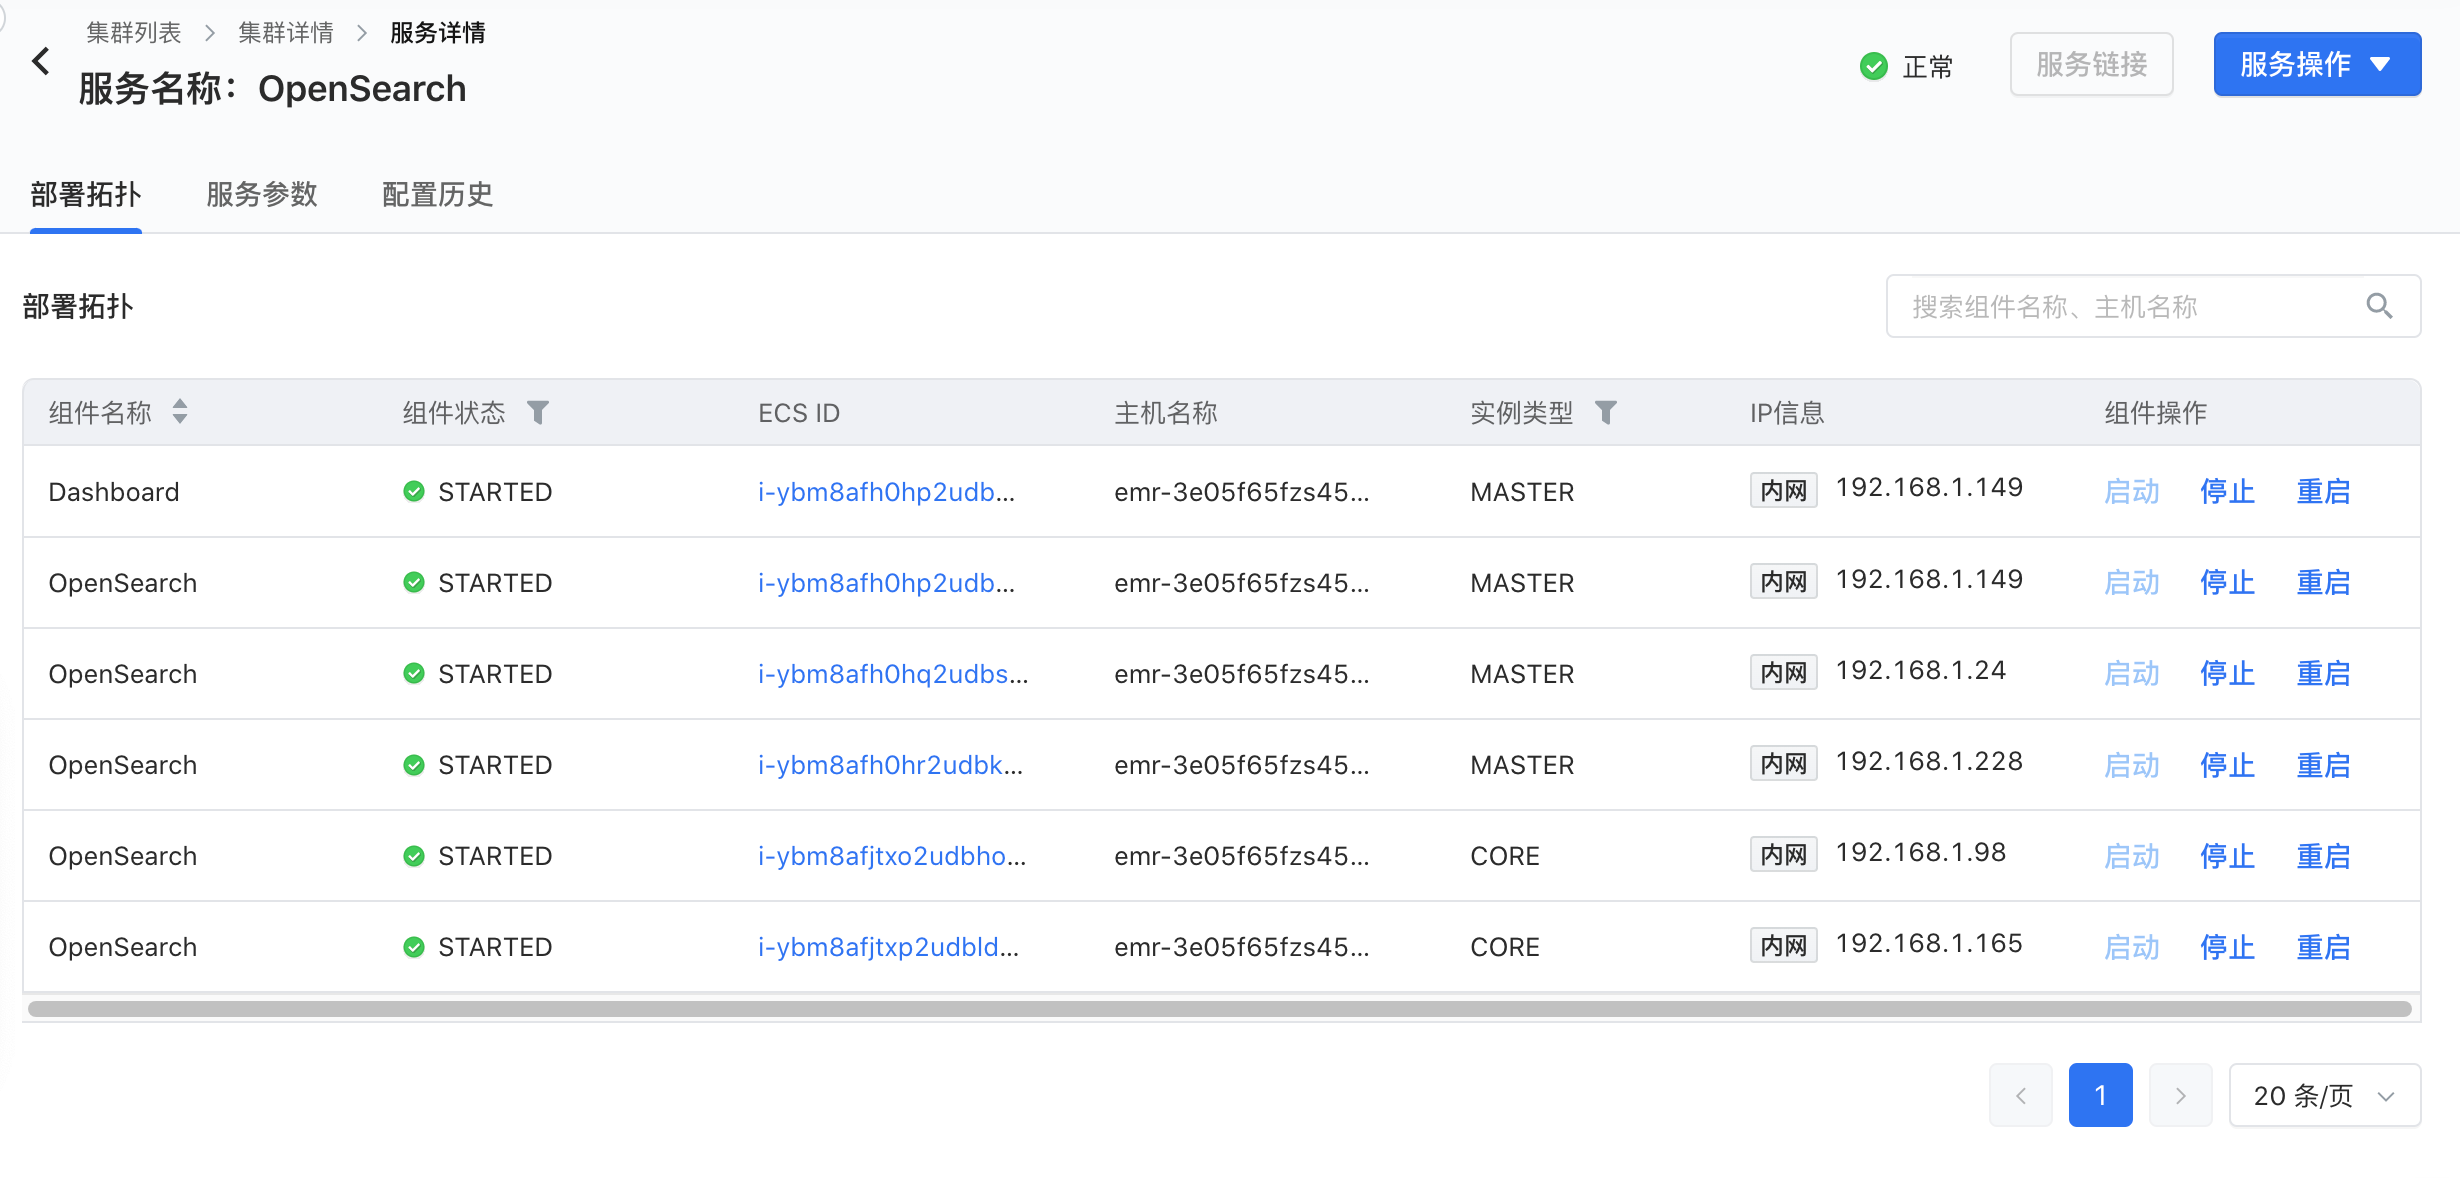2460x1178 pixels.
Task: Select page 1 in pagination
Action: 2100,1095
